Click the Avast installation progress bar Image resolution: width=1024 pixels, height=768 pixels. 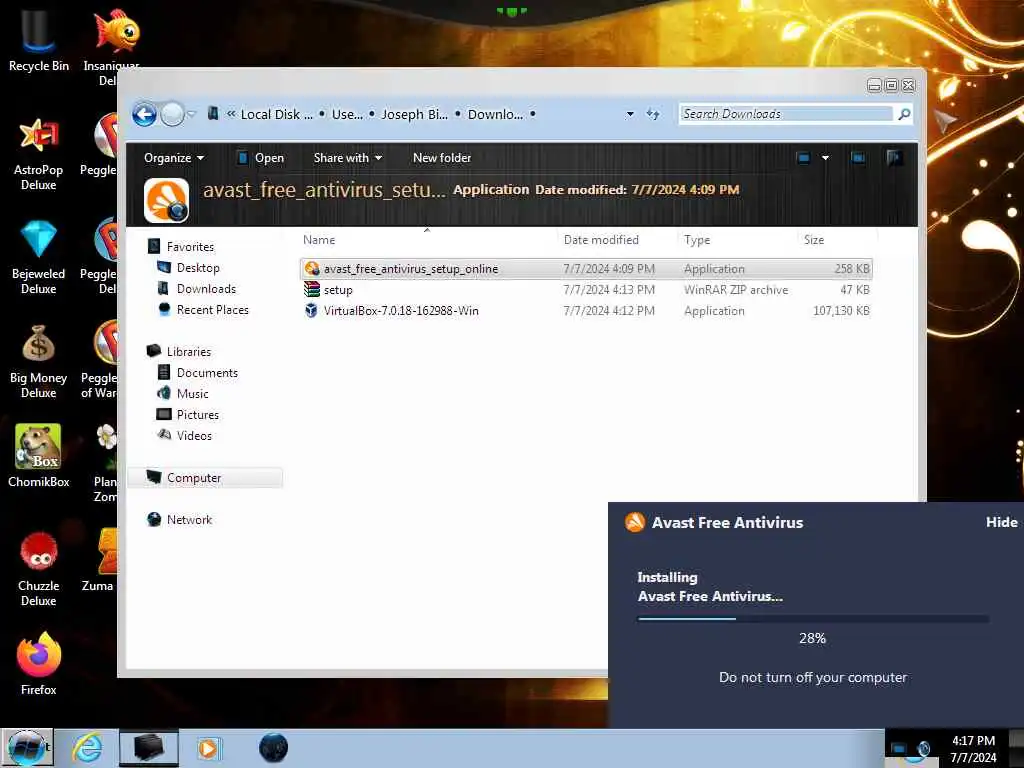point(813,618)
